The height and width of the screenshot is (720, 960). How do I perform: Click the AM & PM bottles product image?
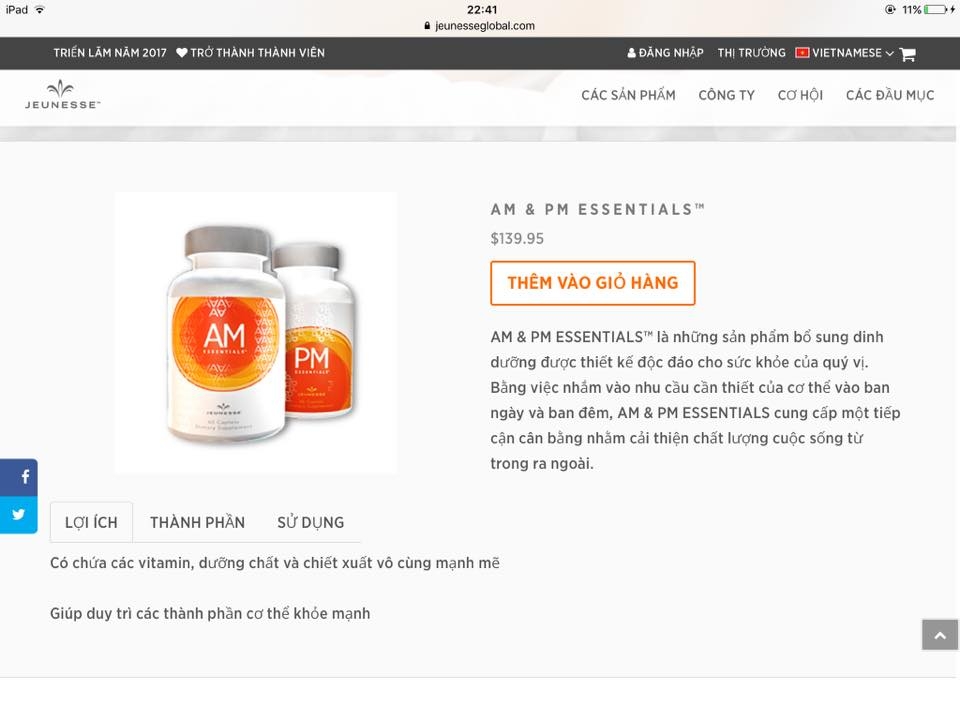tap(256, 333)
